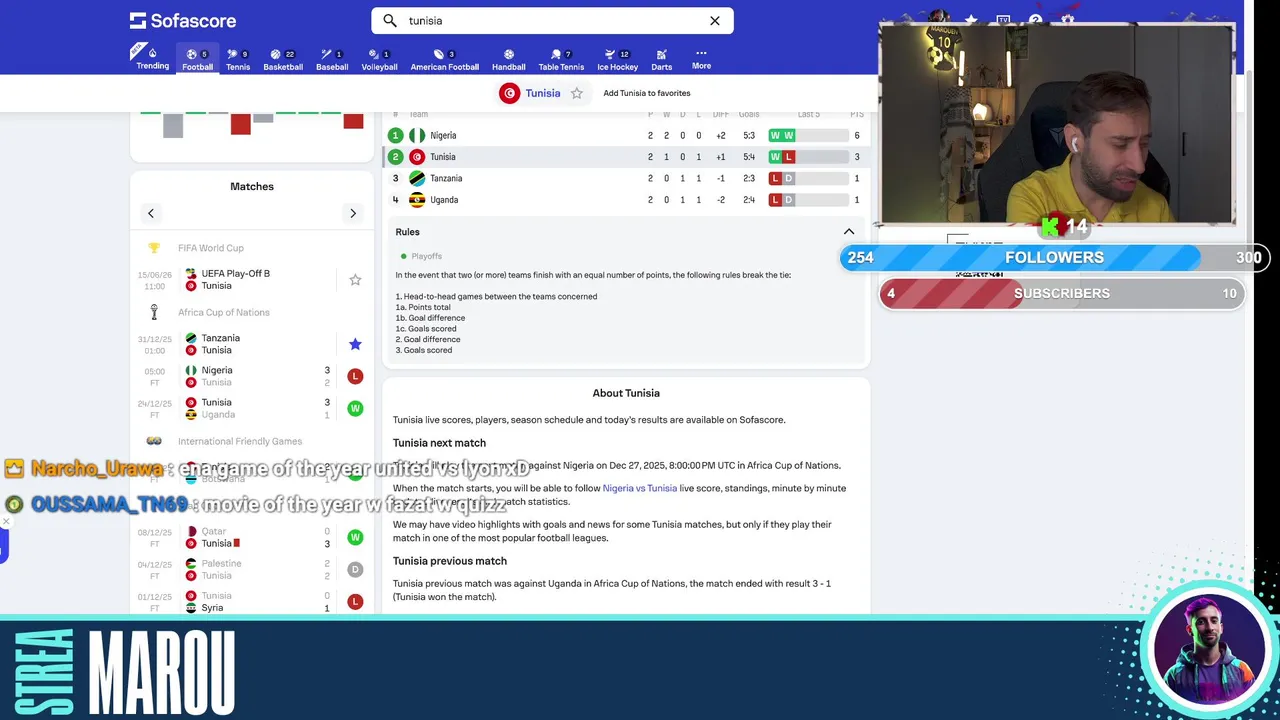Click the L badge for Syria match
The height and width of the screenshot is (720, 1280).
[x=355, y=601]
